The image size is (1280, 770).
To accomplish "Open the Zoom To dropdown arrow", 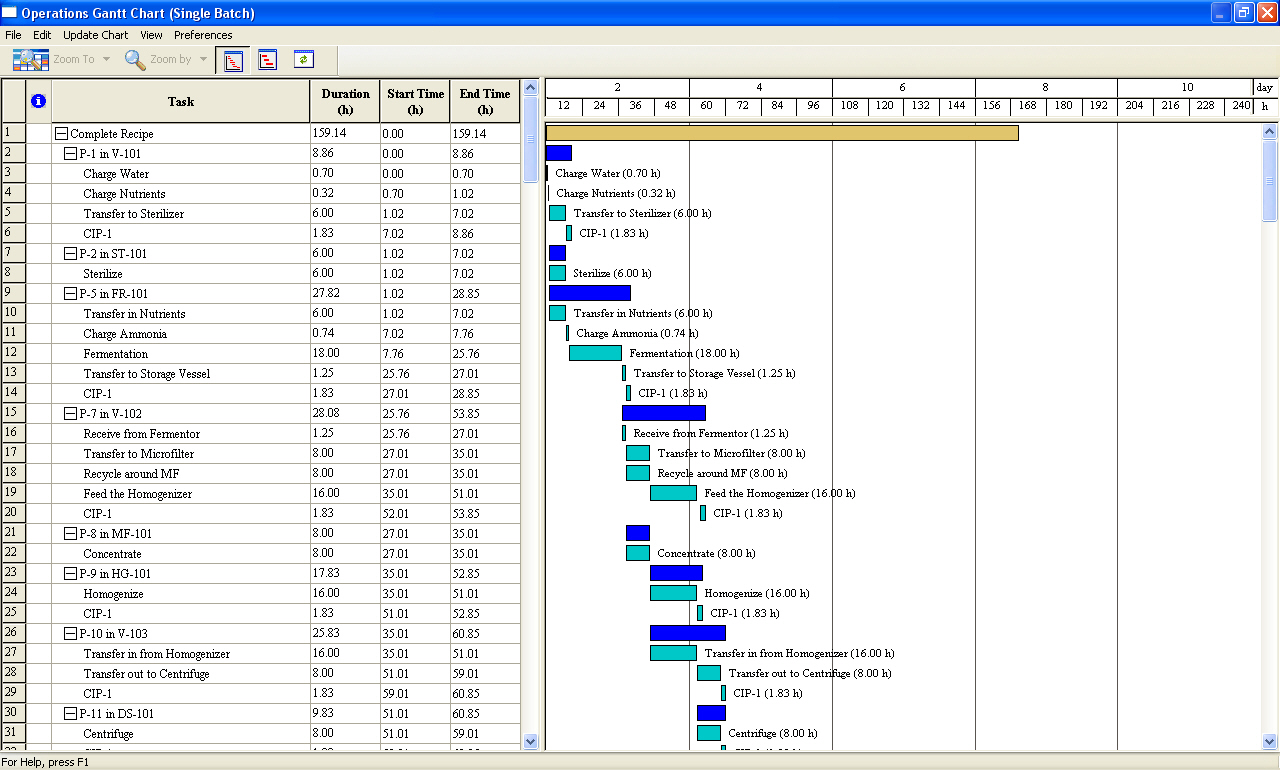I will (104, 60).
